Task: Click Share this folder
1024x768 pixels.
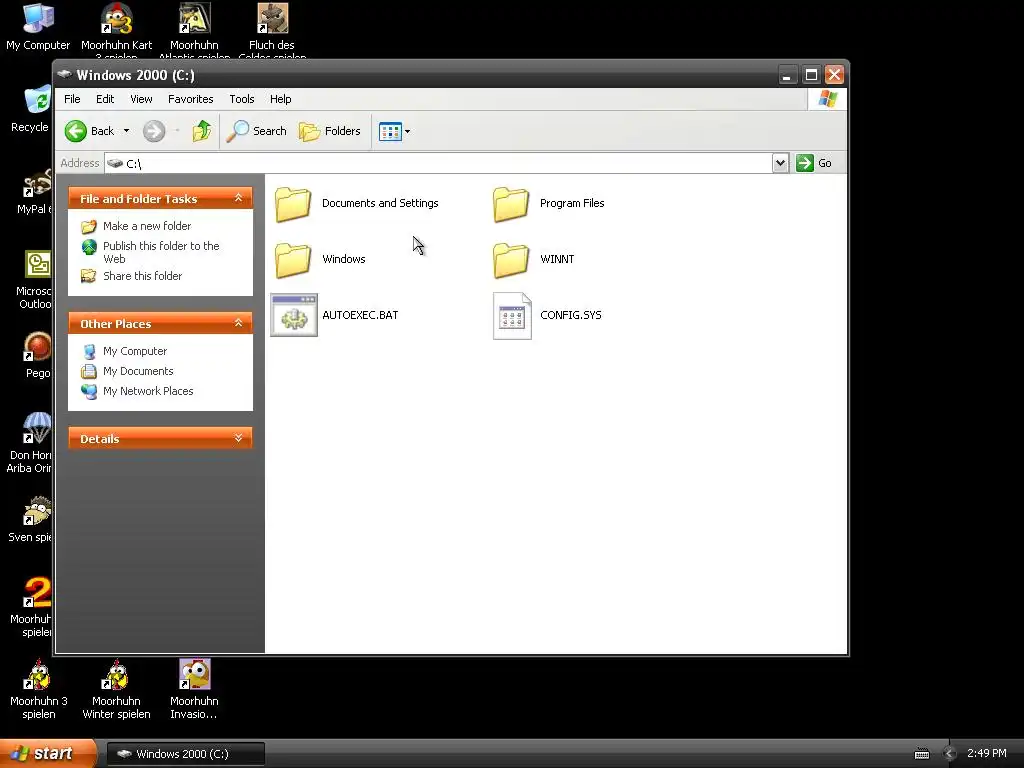Action: [x=142, y=276]
